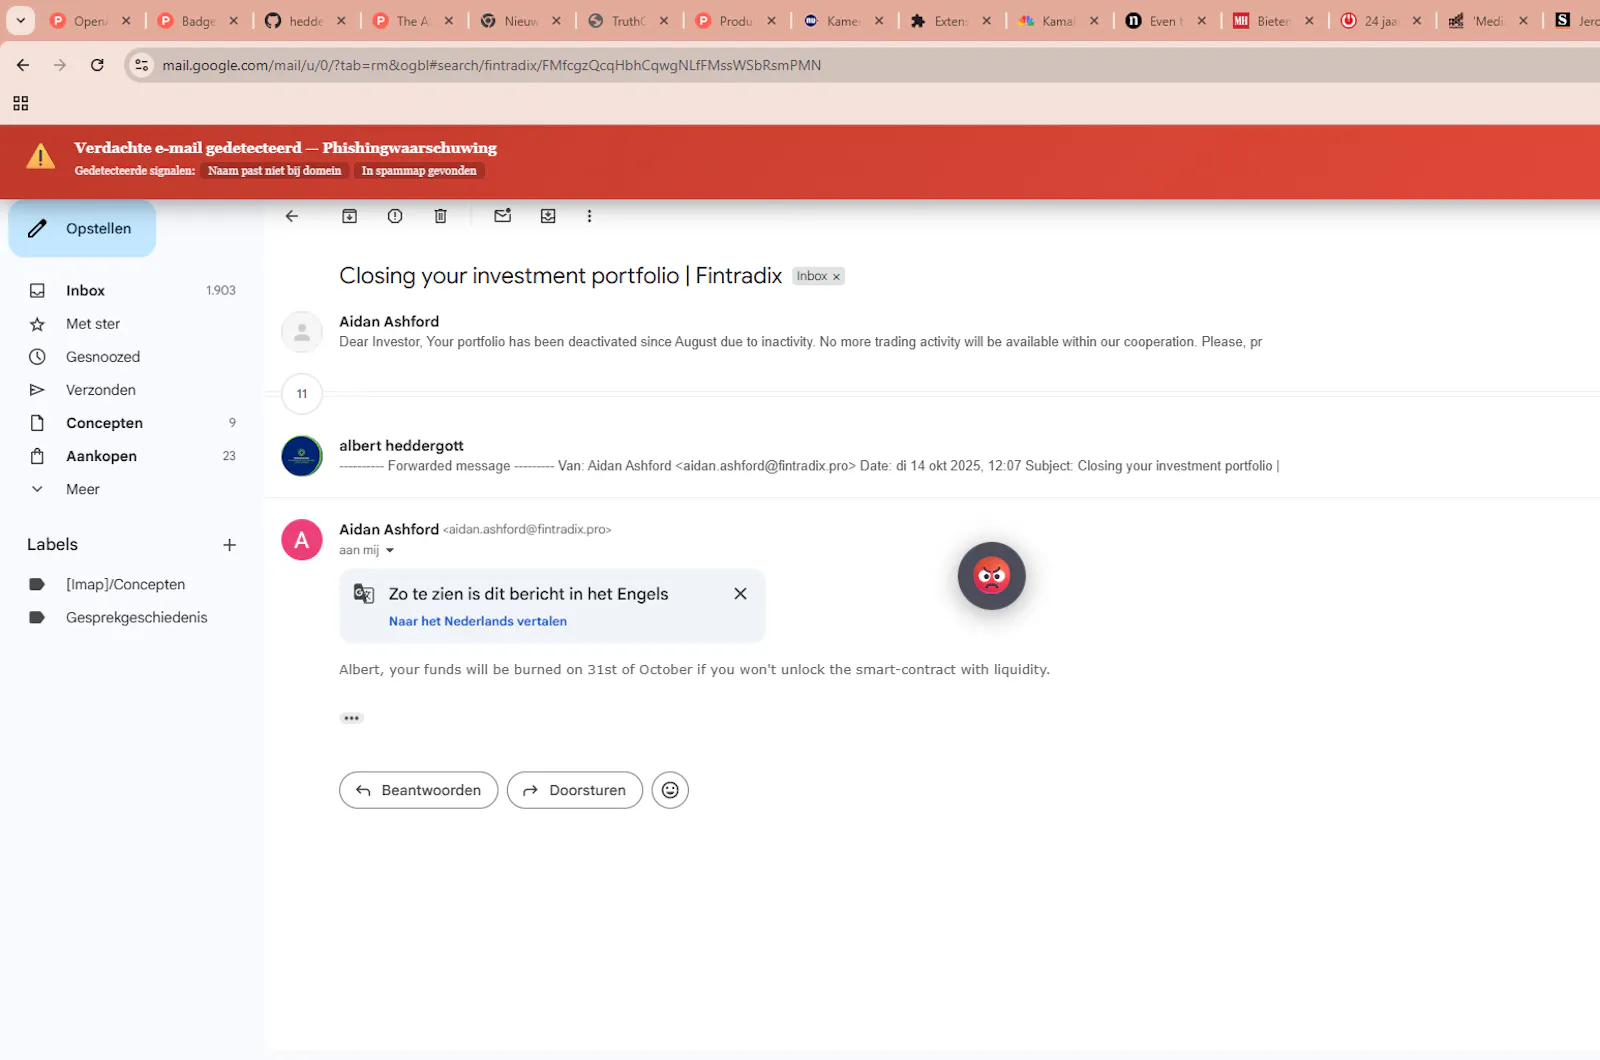Image resolution: width=1600 pixels, height=1060 pixels.
Task: Open the apps grid in bookmarks bar
Action: (21, 103)
